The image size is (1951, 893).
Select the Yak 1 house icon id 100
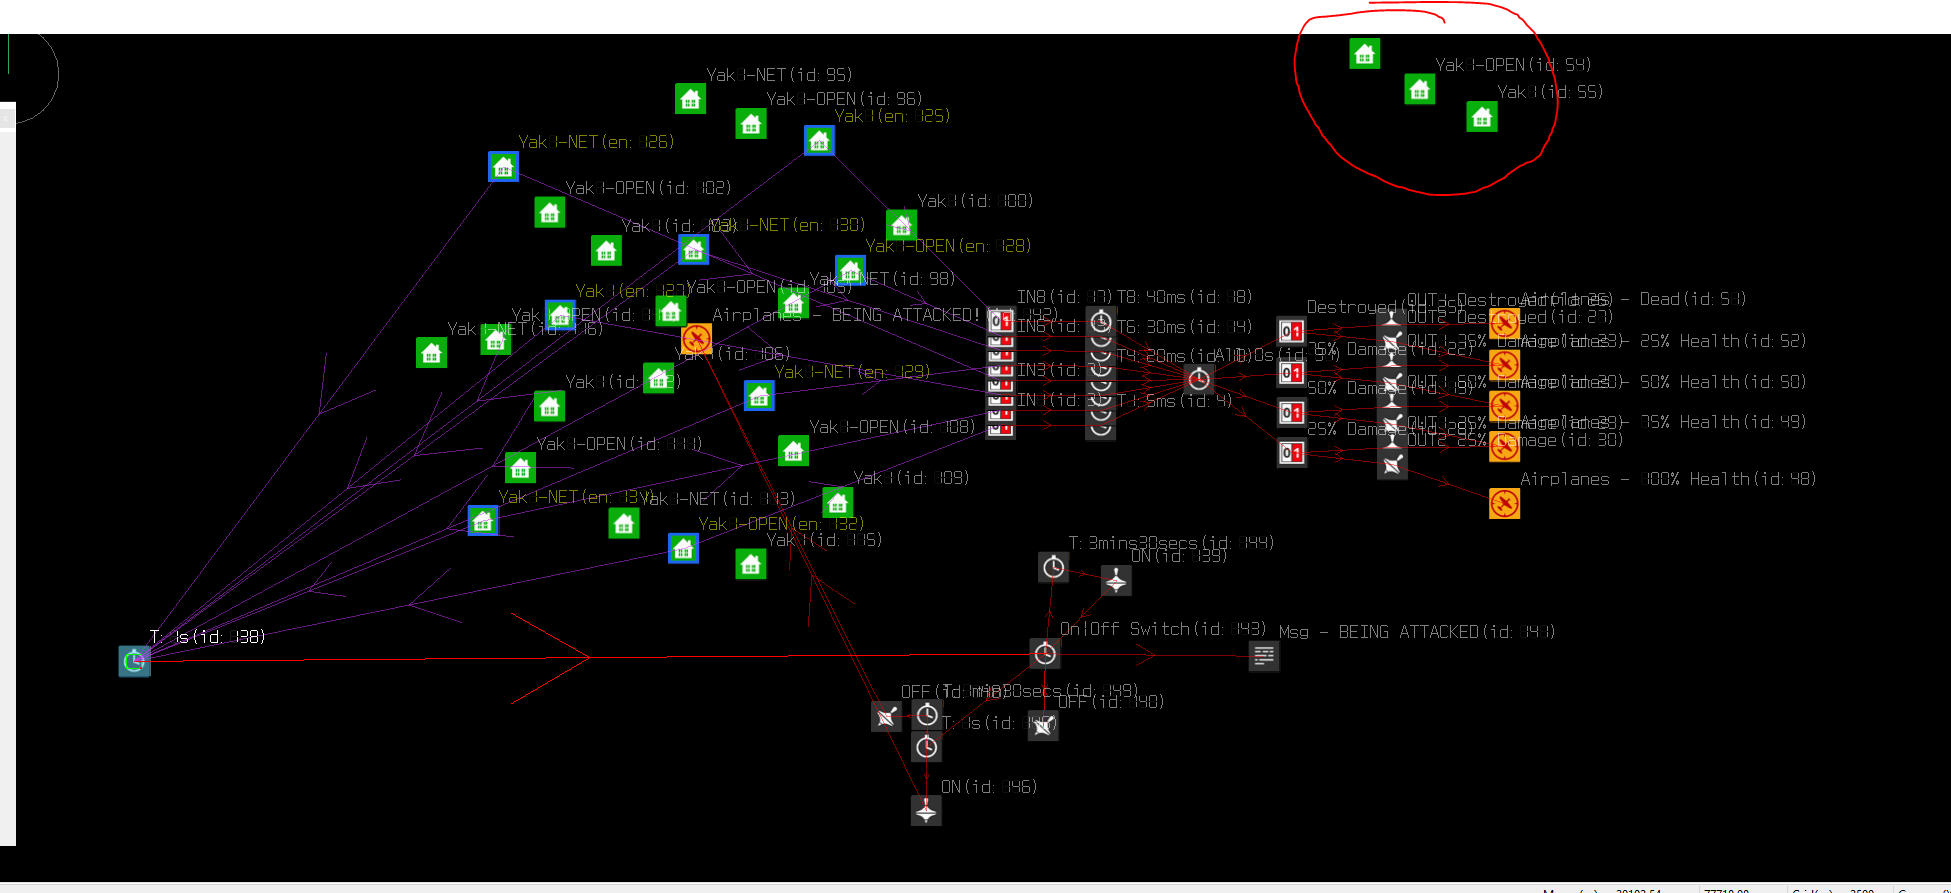901,225
